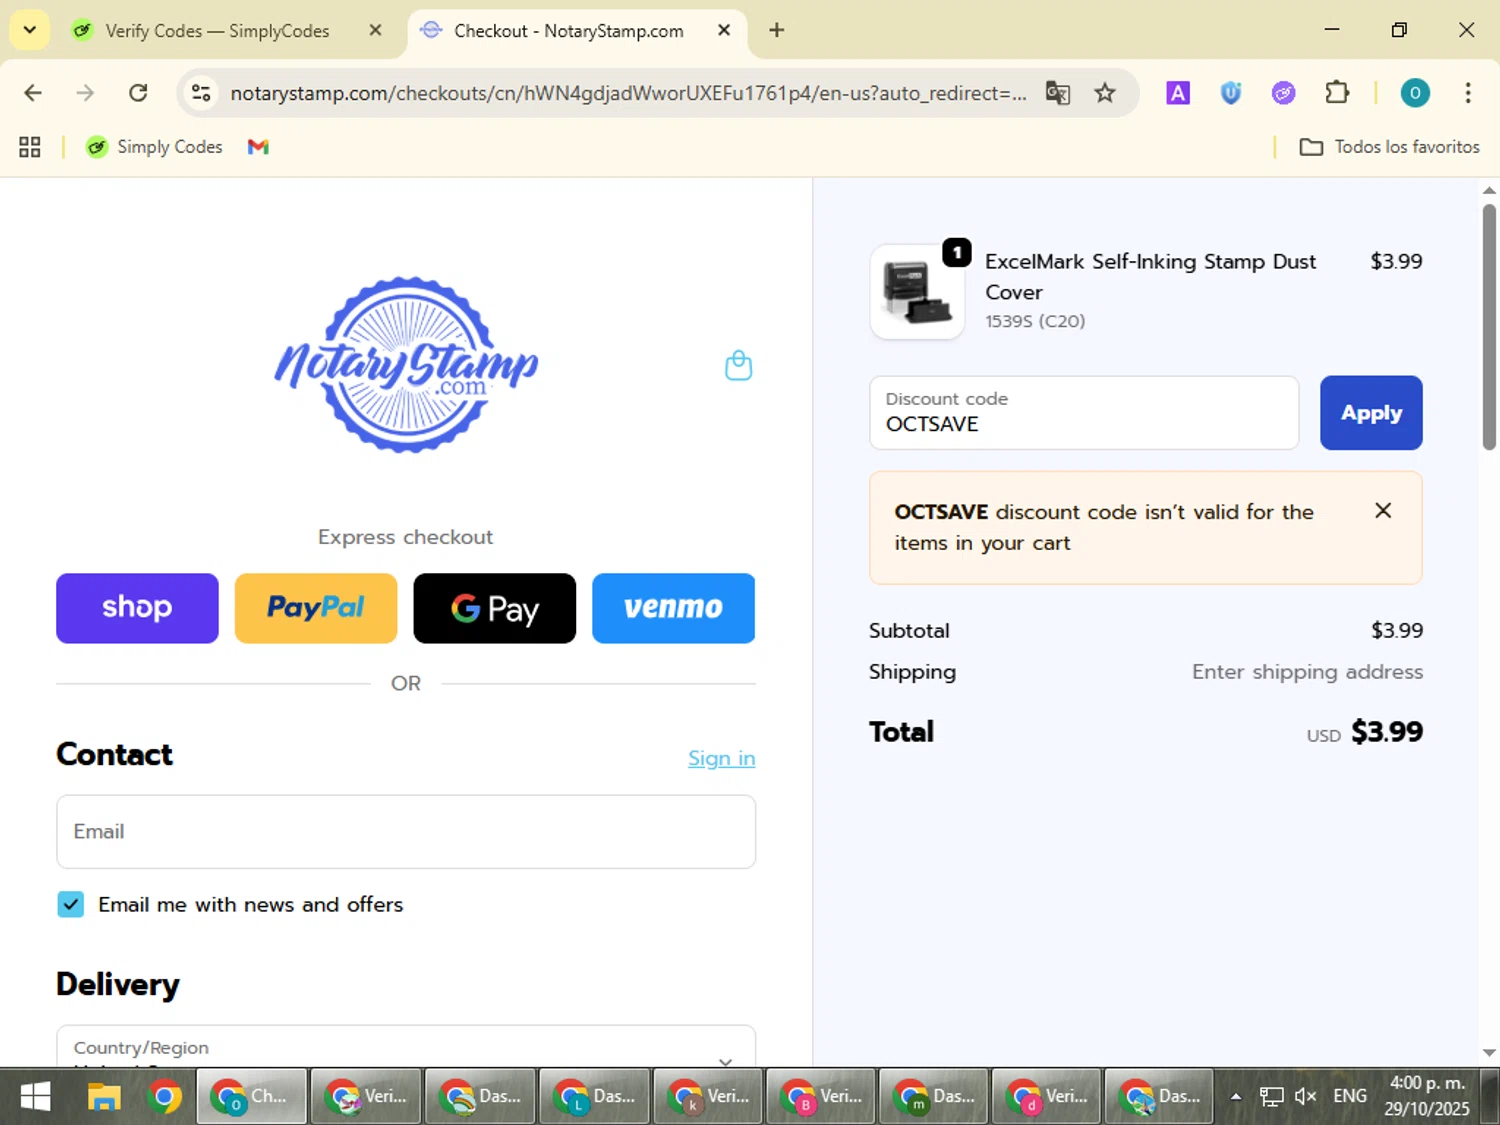
Task: Open Todos los favoritos folder
Action: pyautogui.click(x=1389, y=147)
